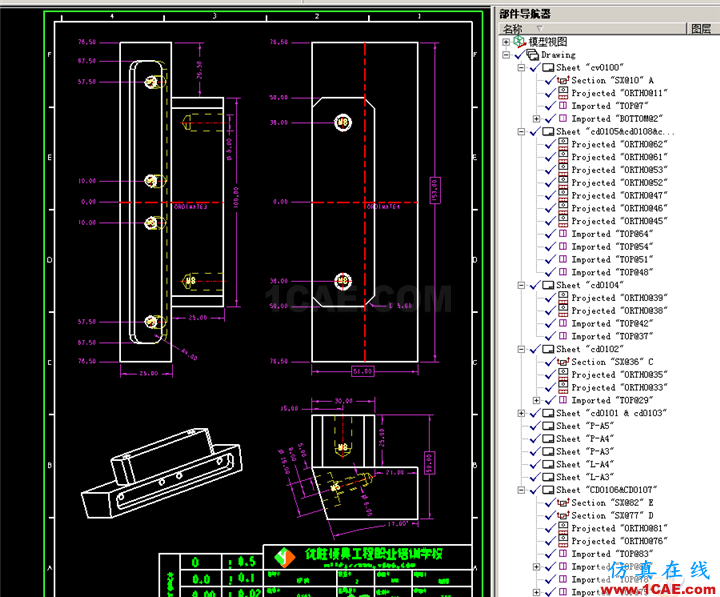Collapse the Drawing tree node
This screenshot has height=597, width=720.
point(506,55)
